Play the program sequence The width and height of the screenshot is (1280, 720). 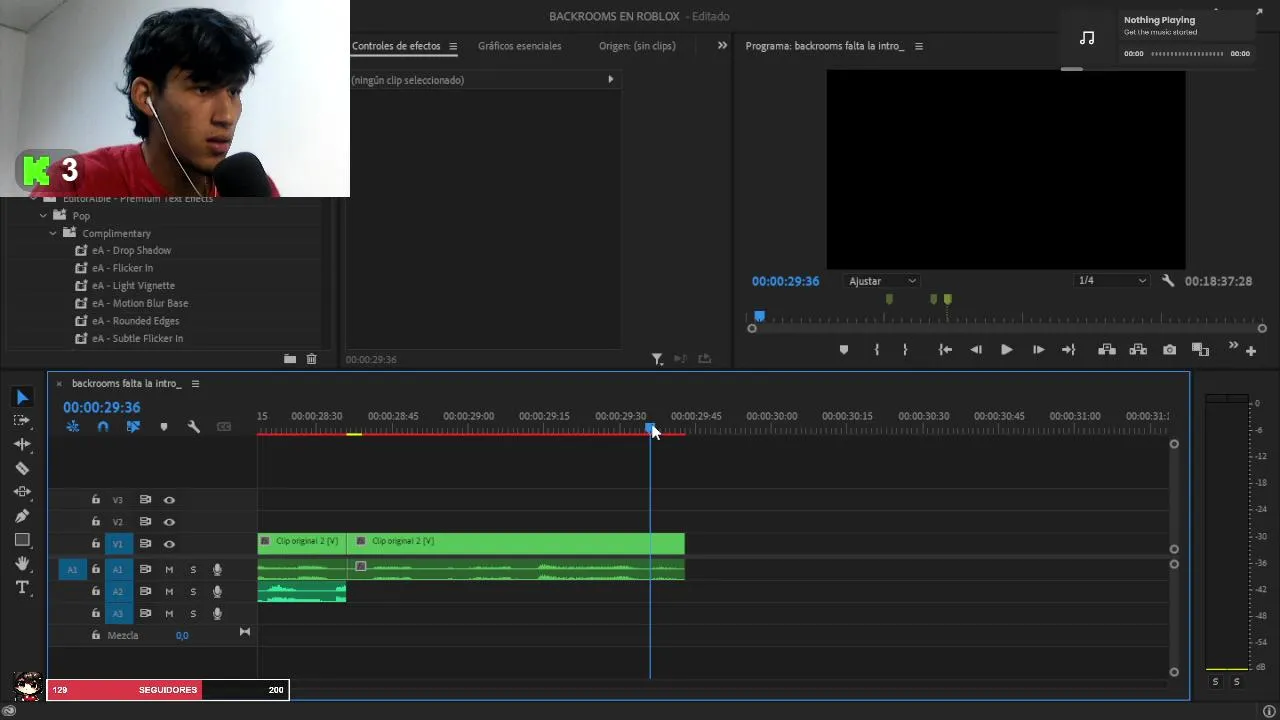point(1007,350)
